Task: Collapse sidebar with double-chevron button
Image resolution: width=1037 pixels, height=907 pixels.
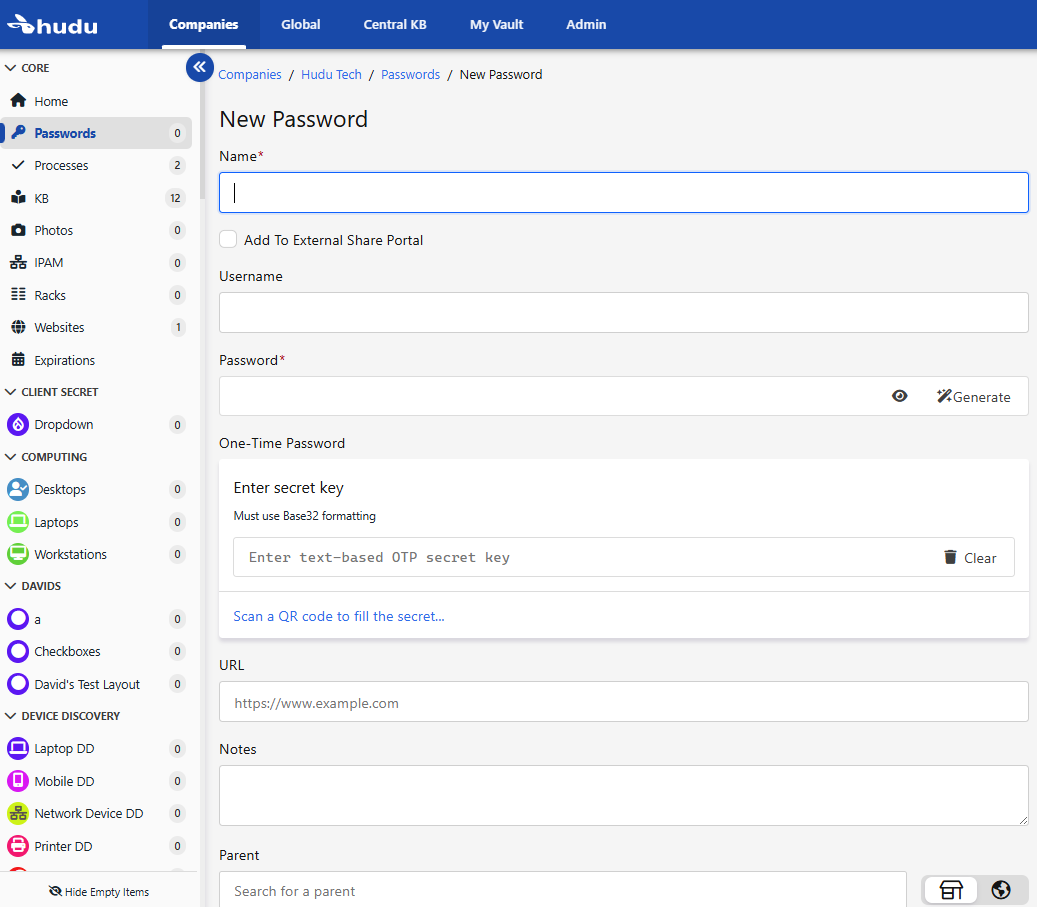Action: (x=199, y=67)
